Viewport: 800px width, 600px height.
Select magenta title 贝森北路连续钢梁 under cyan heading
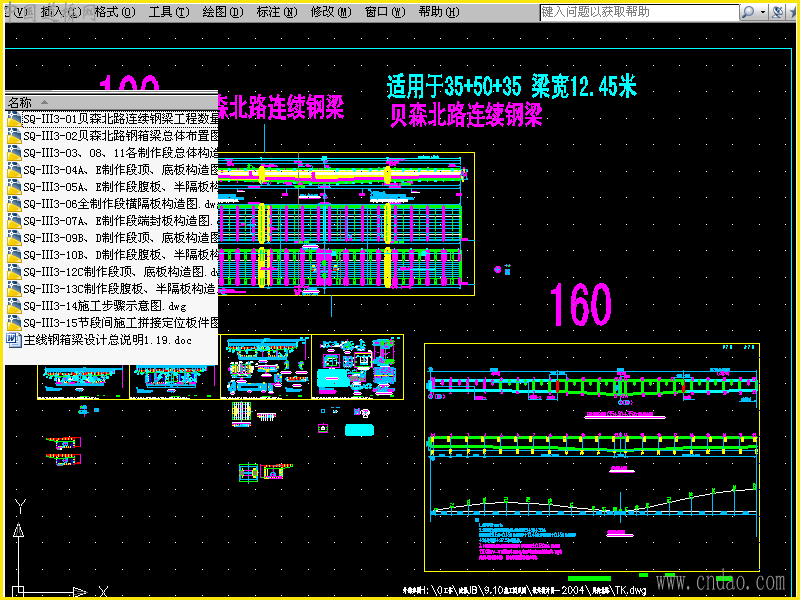466,115
